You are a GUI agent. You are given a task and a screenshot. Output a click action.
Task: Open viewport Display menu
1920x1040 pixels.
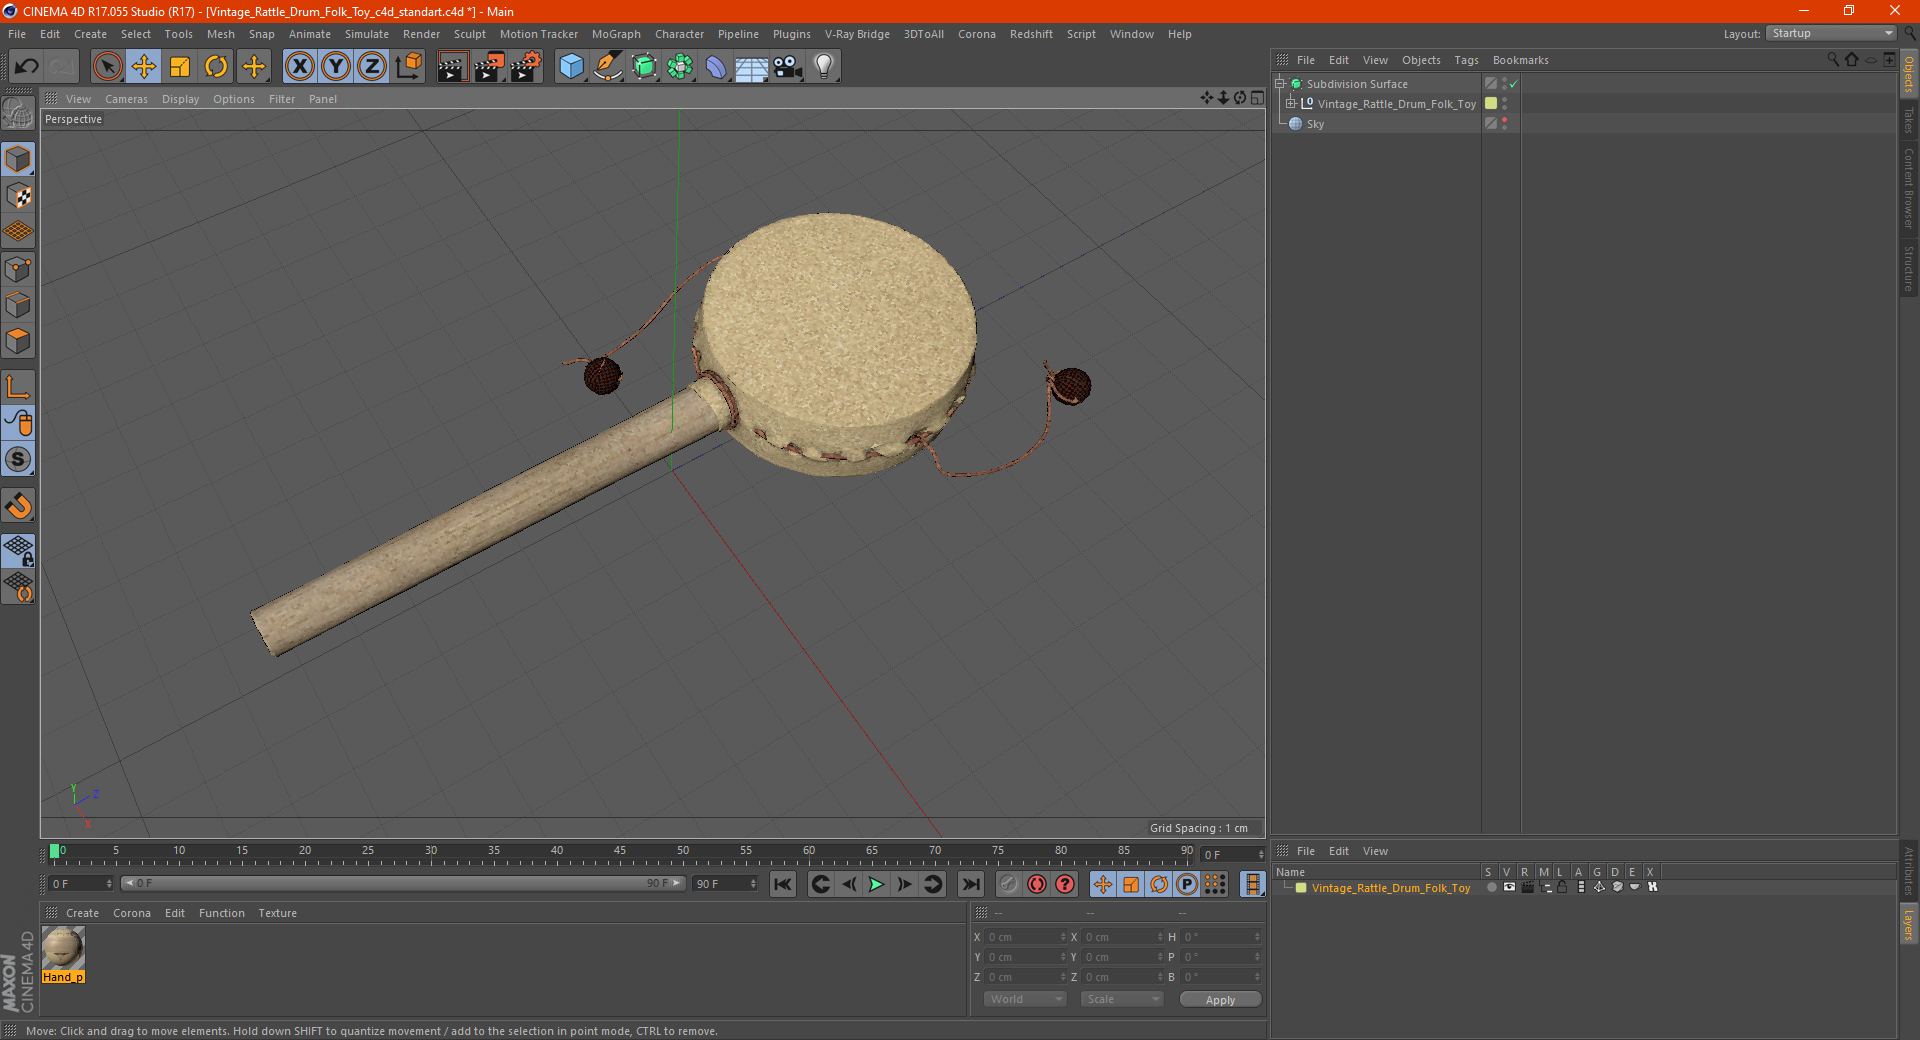click(180, 99)
